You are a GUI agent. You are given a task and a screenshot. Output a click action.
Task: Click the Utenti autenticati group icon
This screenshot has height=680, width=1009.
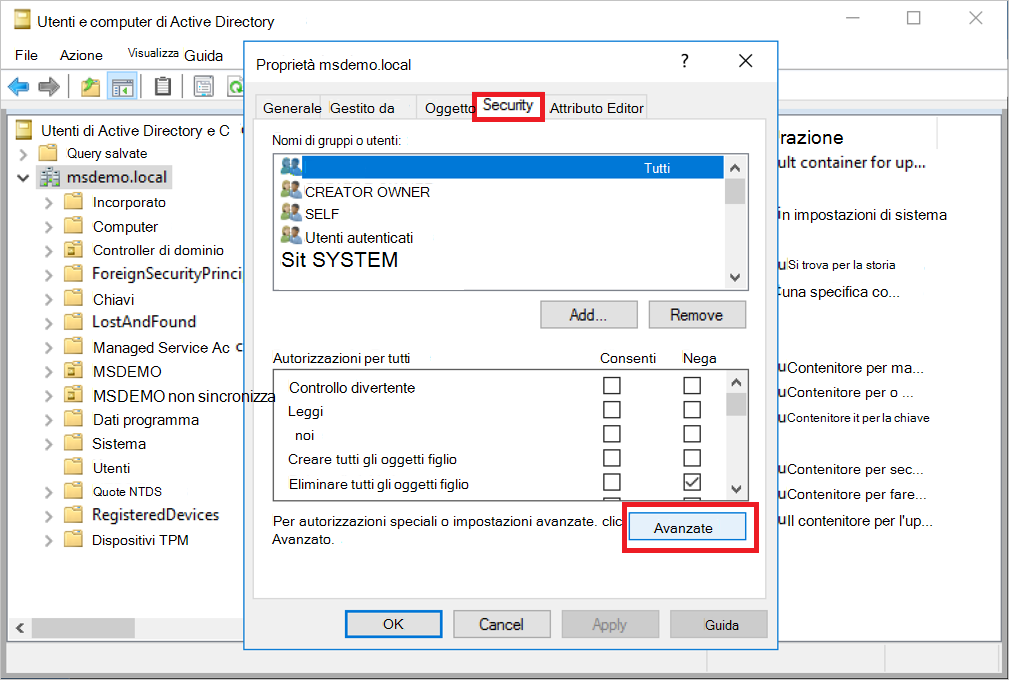(x=291, y=235)
